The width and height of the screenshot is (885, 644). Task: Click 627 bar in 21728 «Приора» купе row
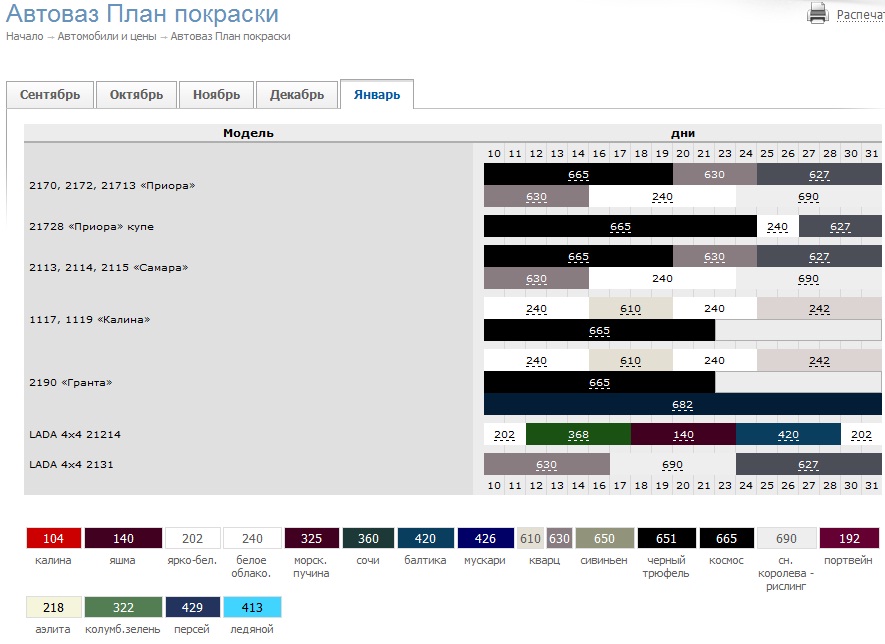pos(840,226)
